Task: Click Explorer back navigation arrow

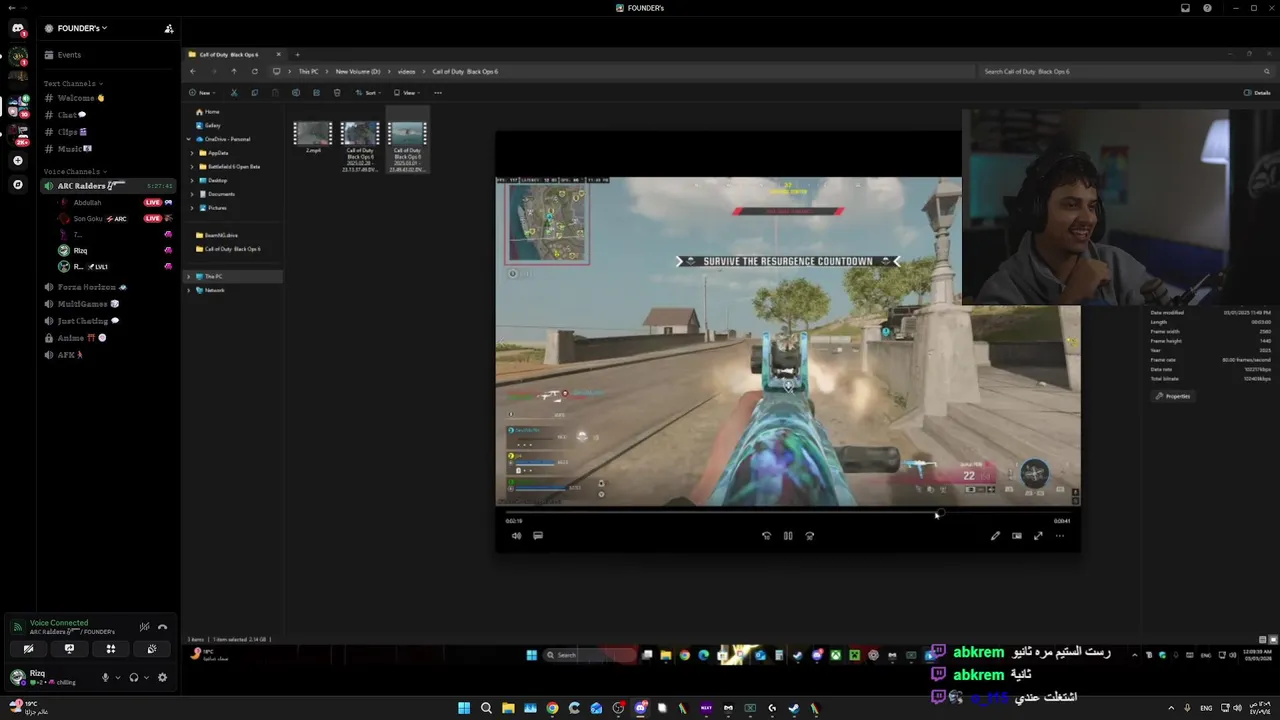Action: pos(193,71)
